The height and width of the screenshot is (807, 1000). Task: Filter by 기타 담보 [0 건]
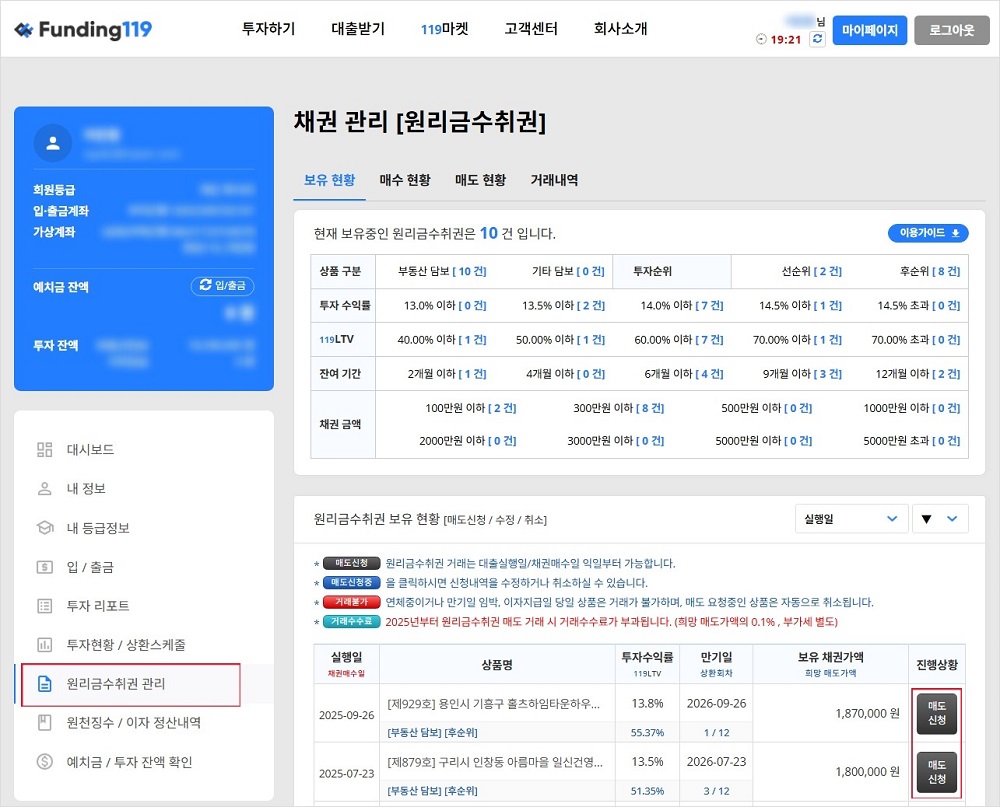point(568,271)
